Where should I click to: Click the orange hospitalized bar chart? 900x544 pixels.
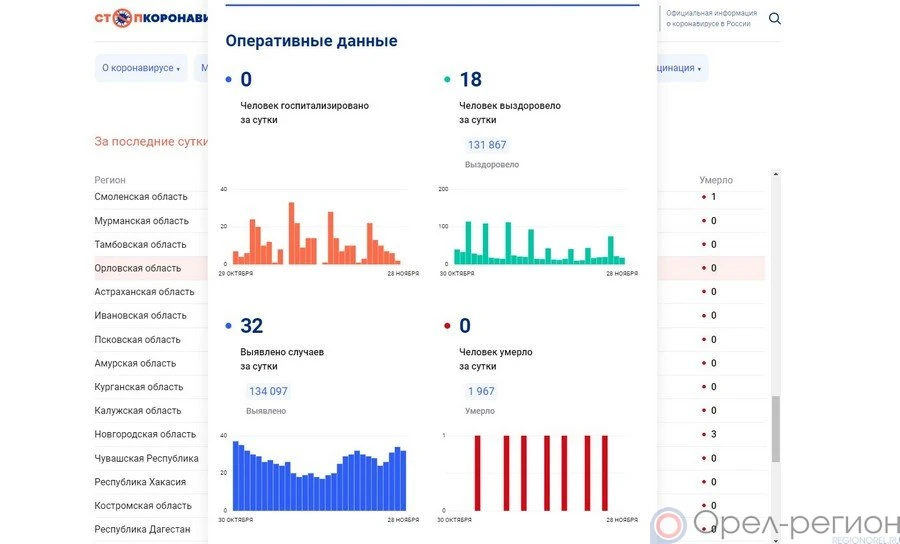click(316, 233)
